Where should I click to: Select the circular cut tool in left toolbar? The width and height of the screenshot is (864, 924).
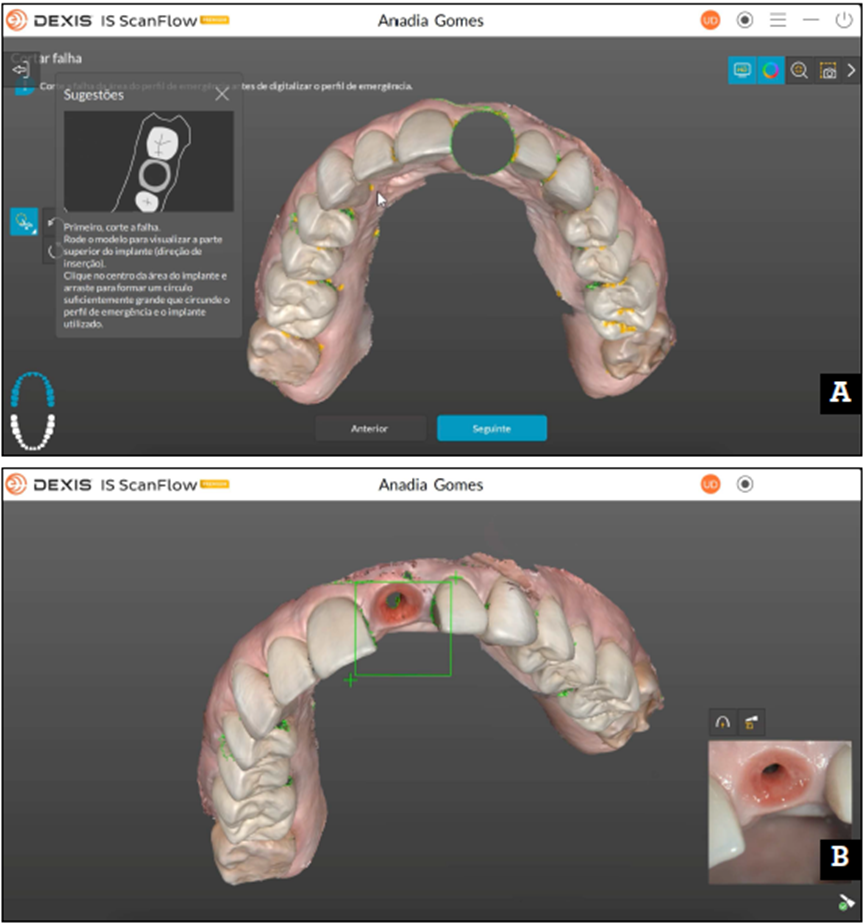pyautogui.click(x=24, y=221)
